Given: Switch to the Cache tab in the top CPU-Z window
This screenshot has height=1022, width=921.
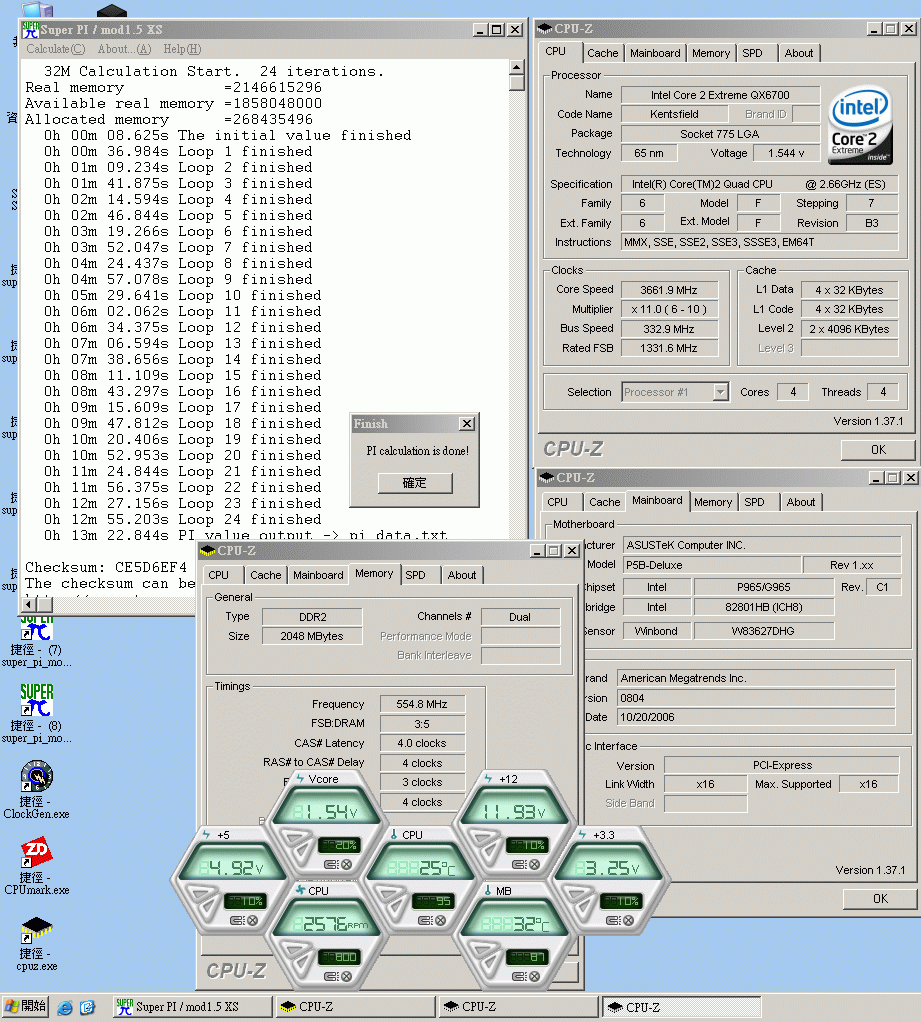Looking at the screenshot, I should pos(602,53).
